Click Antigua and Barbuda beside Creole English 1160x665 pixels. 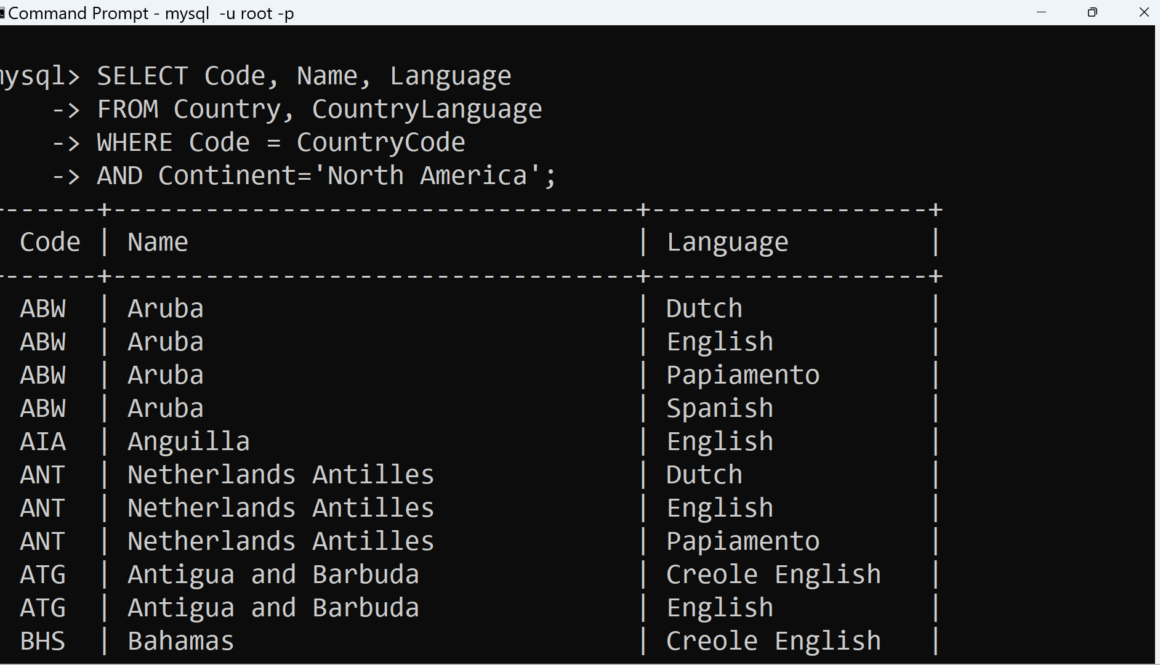pos(273,574)
